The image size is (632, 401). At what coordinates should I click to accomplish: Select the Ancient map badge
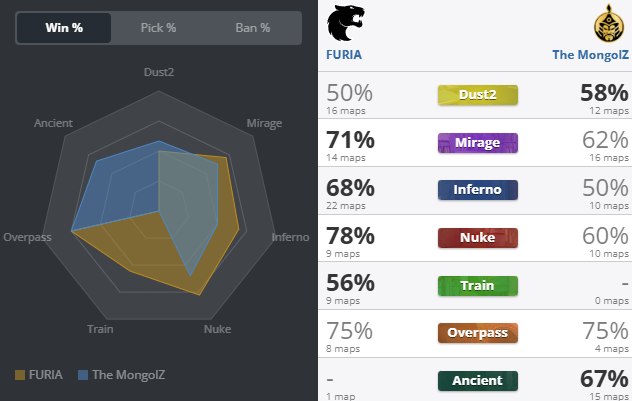point(478,381)
